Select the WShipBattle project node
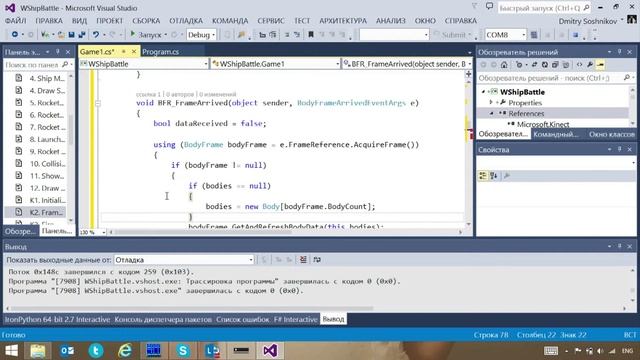The image size is (640, 360). point(522,92)
